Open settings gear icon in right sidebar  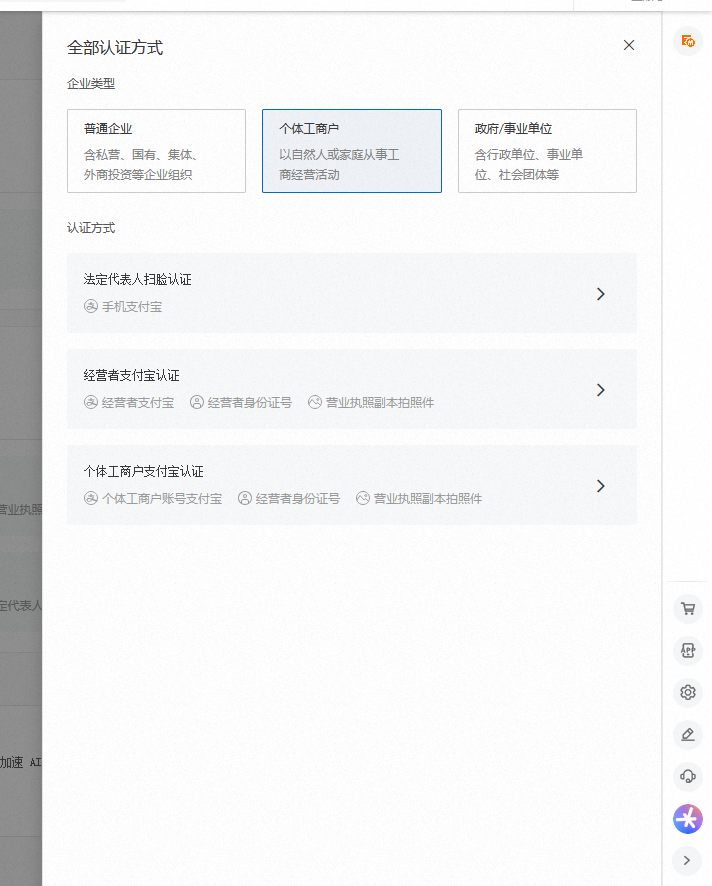click(687, 692)
